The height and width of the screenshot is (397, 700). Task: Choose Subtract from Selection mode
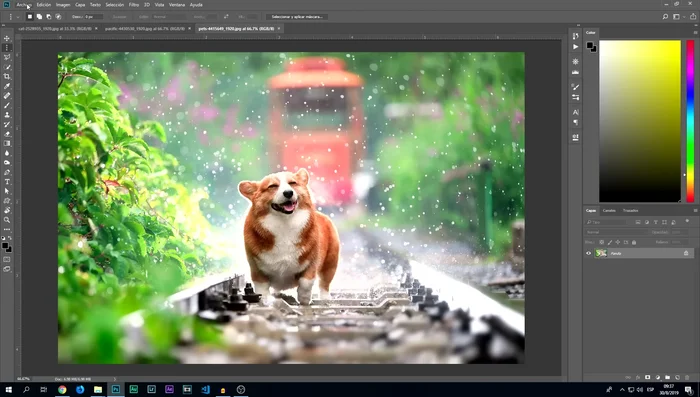pos(49,17)
